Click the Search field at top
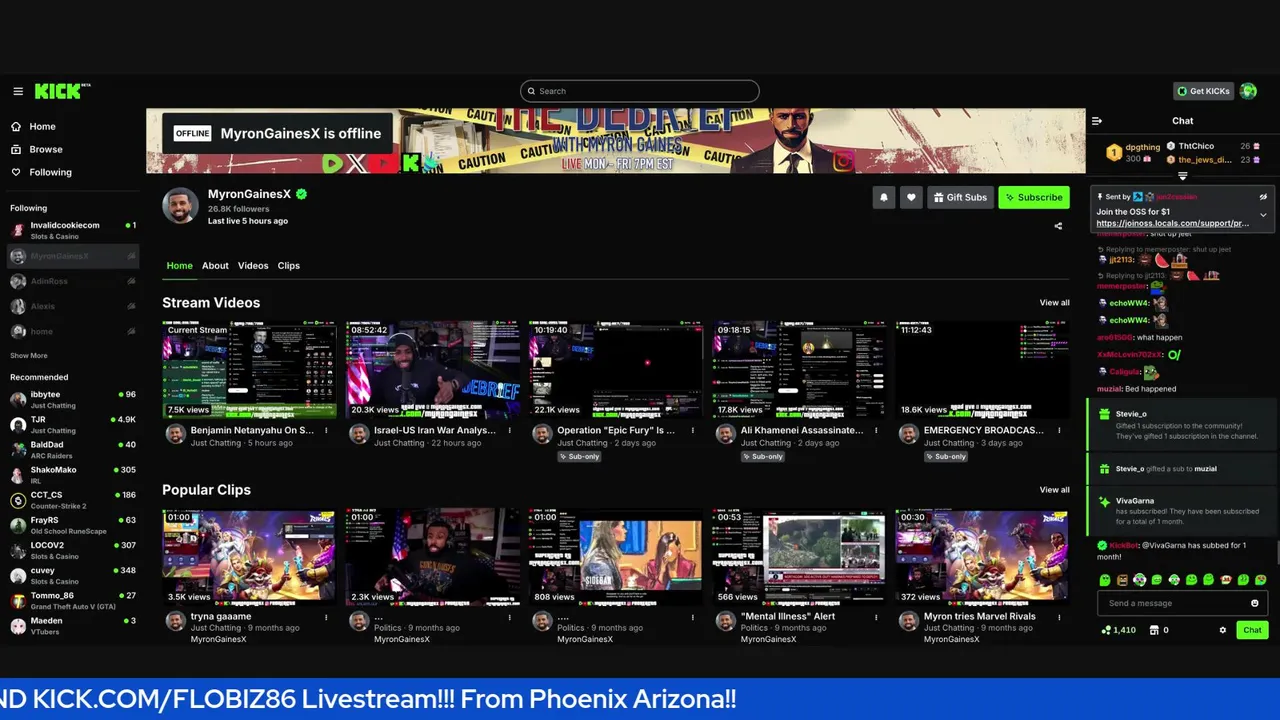The height and width of the screenshot is (720, 1280). click(x=640, y=91)
